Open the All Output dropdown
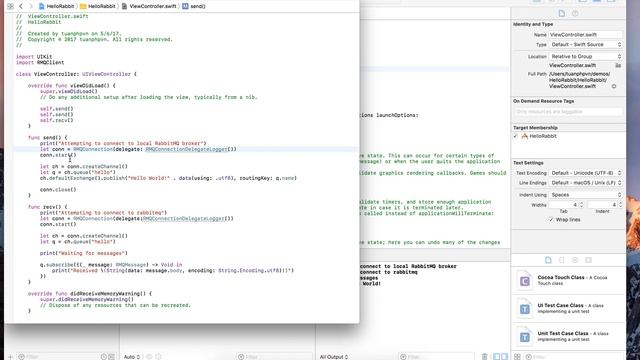Image resolution: width=640 pixels, height=360 pixels. [333, 357]
